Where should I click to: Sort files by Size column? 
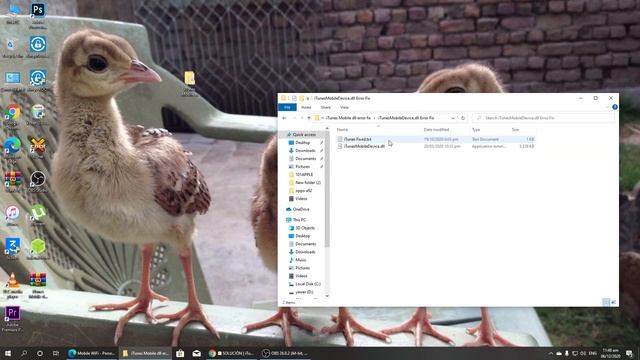516,130
